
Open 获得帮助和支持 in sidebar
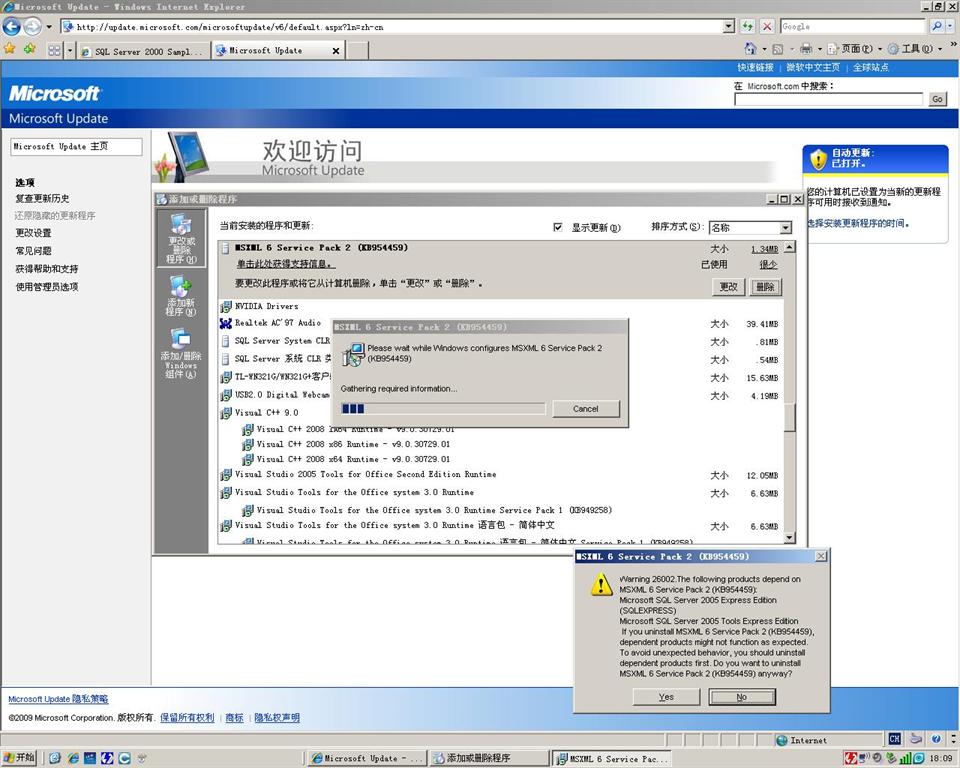(47, 268)
